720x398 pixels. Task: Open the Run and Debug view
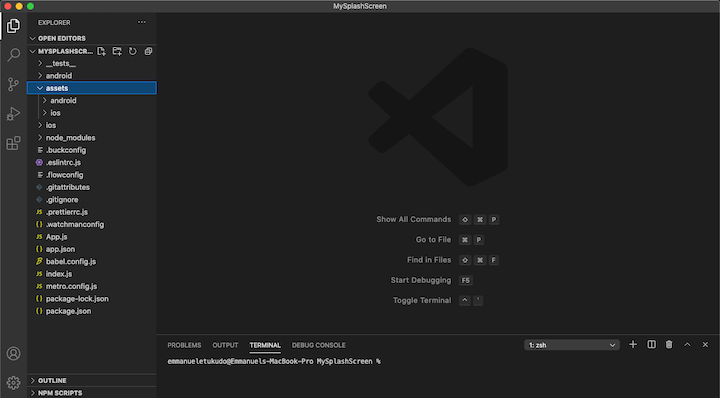13,113
